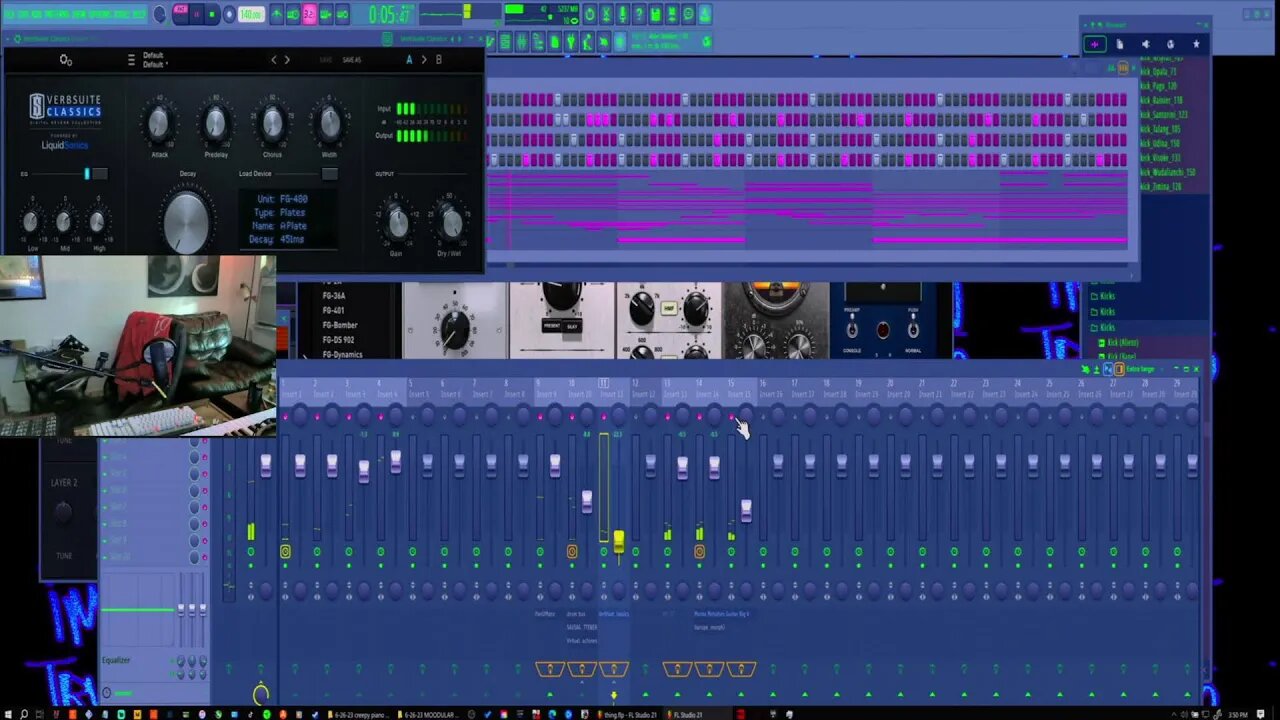Click the Windows Start button

(x=8, y=714)
